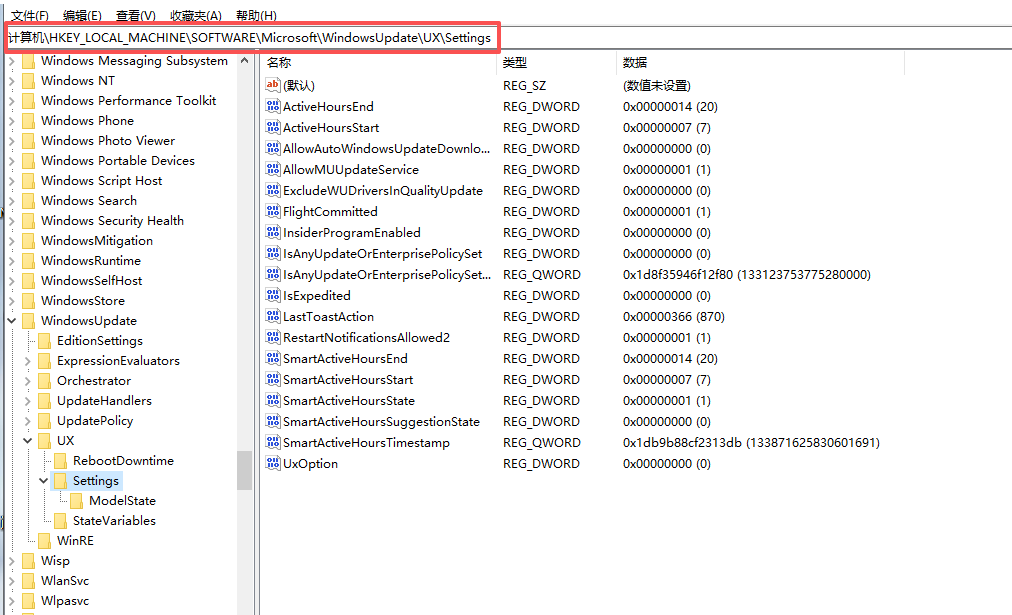1012x615 pixels.
Task: Open the 文件(F) menu
Action: click(30, 15)
